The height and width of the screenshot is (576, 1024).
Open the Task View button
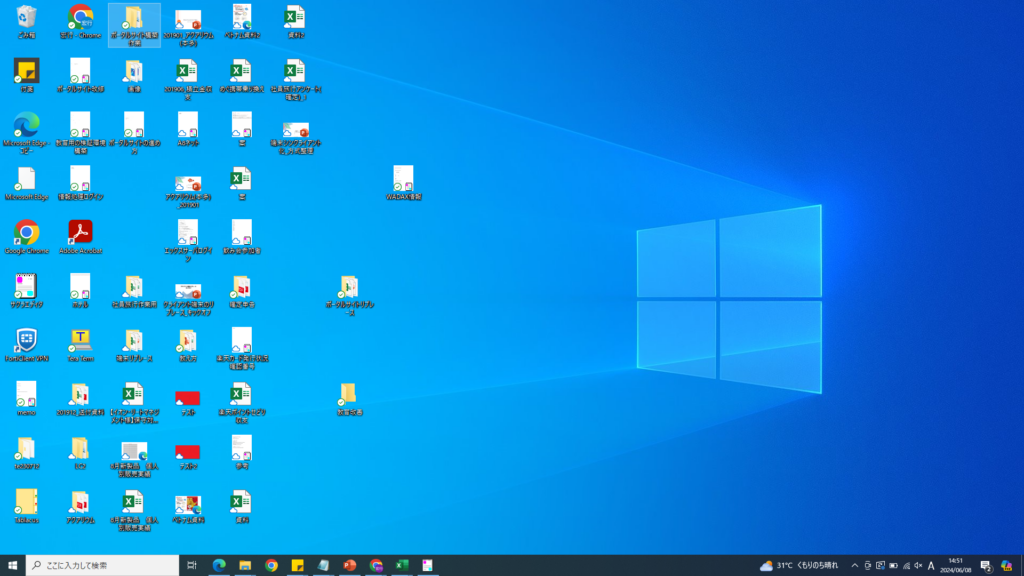tap(192, 565)
